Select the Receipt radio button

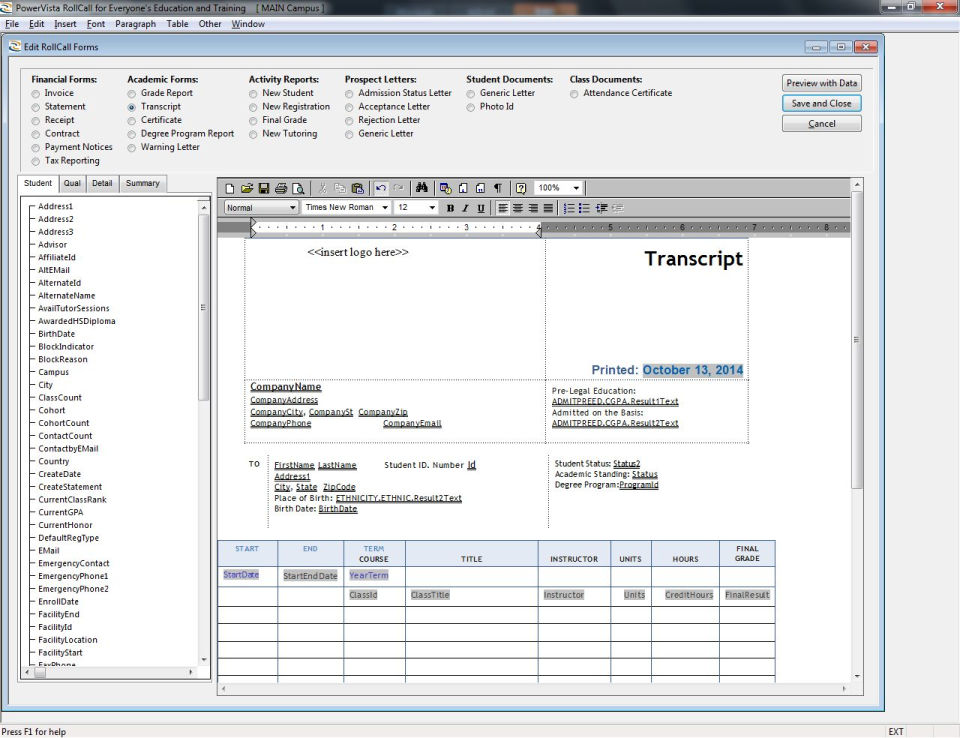coord(36,121)
